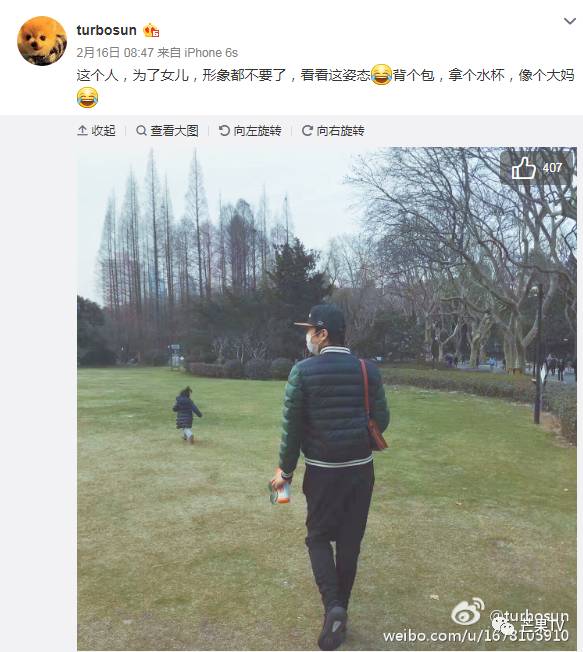The height and width of the screenshot is (652, 583).
Task: Collapse the image with 收起
Action: coord(96,131)
